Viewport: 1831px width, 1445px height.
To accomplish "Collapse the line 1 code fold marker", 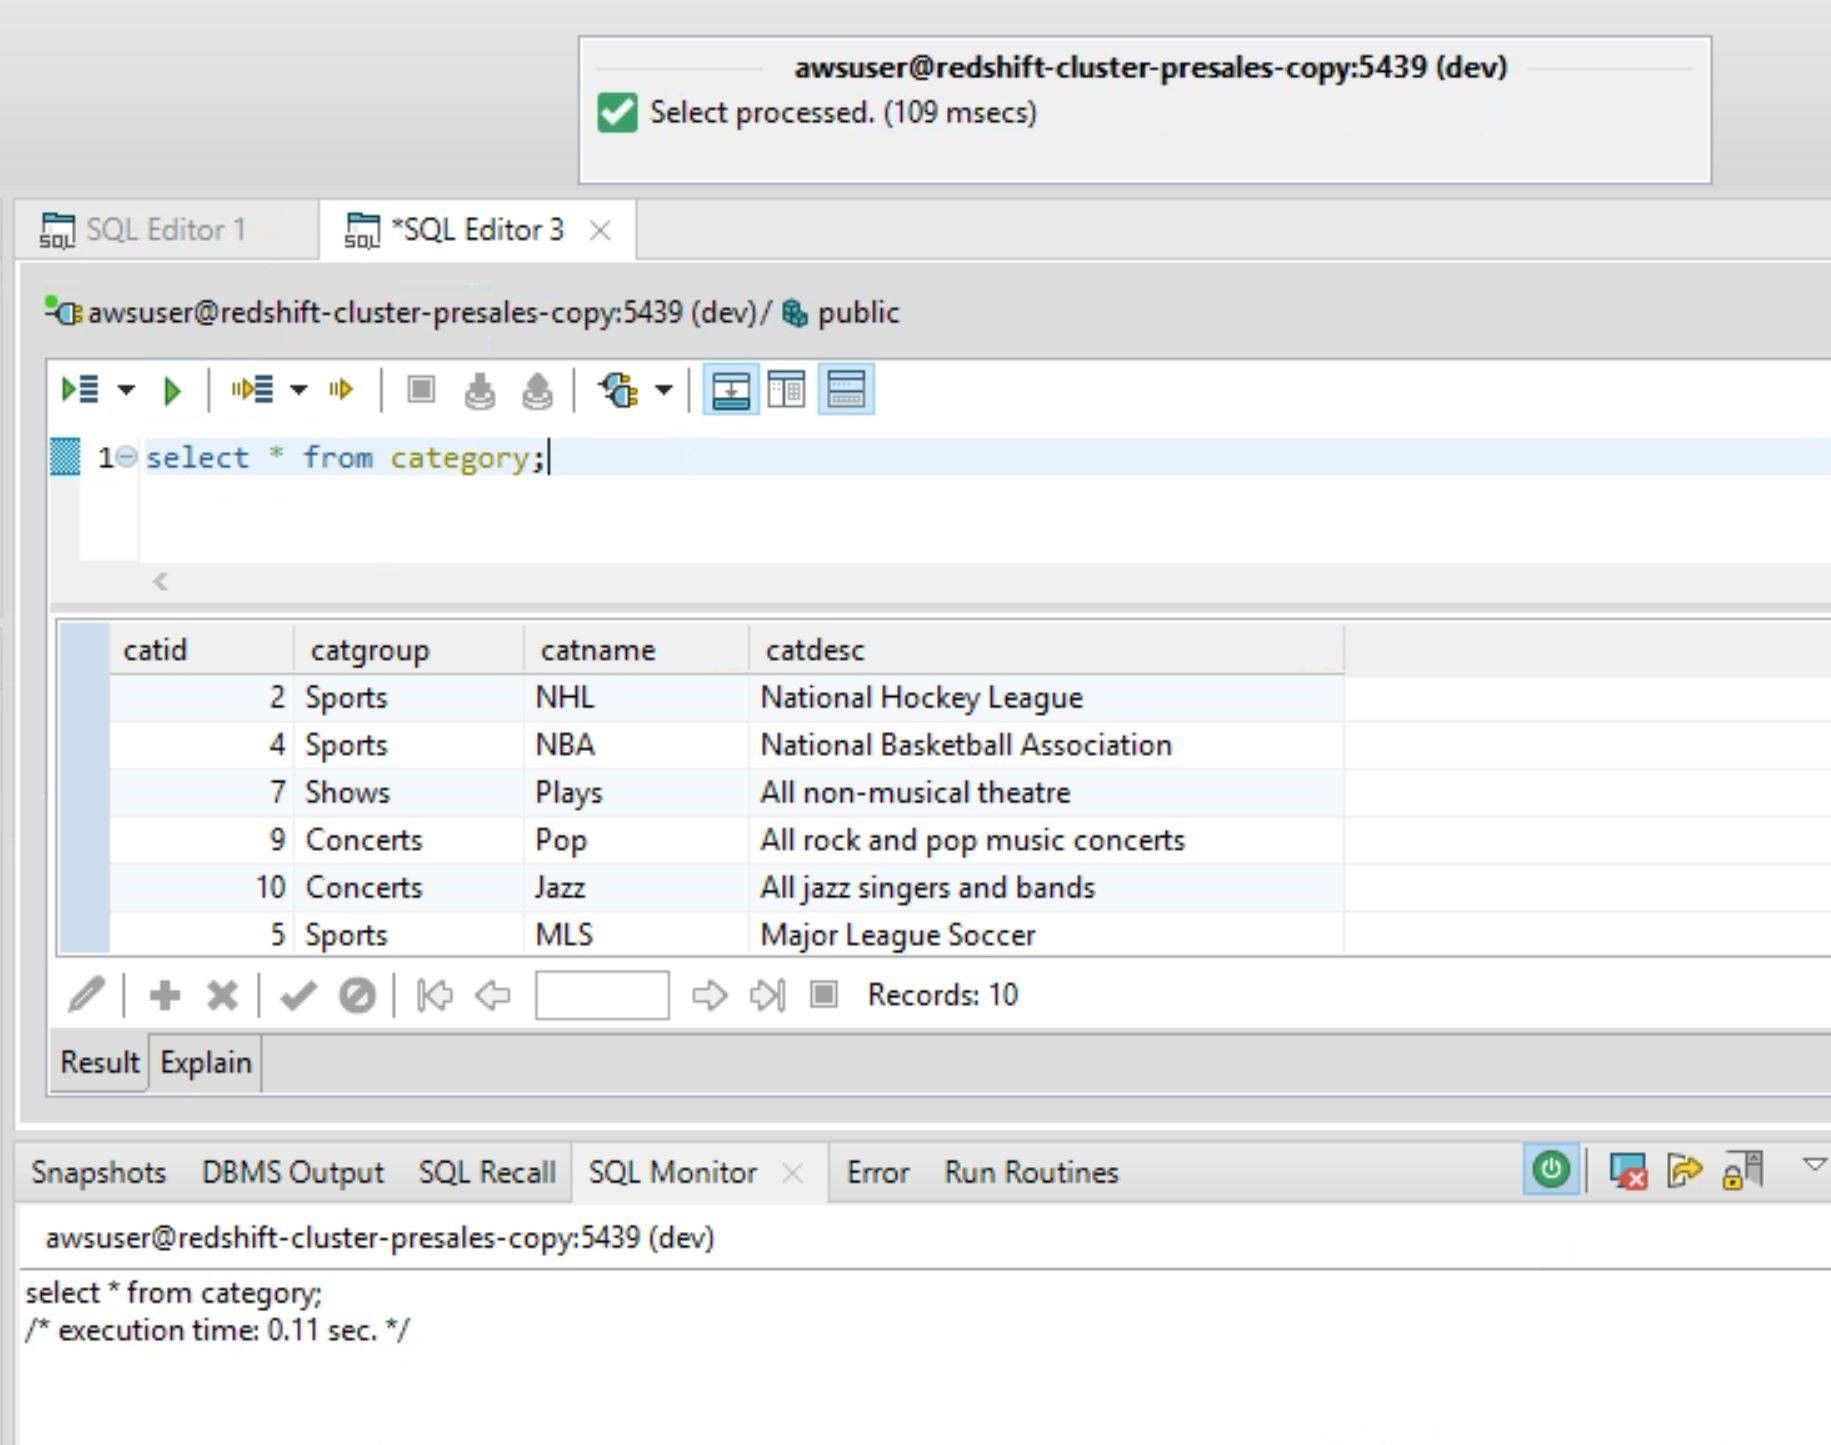I will 126,458.
